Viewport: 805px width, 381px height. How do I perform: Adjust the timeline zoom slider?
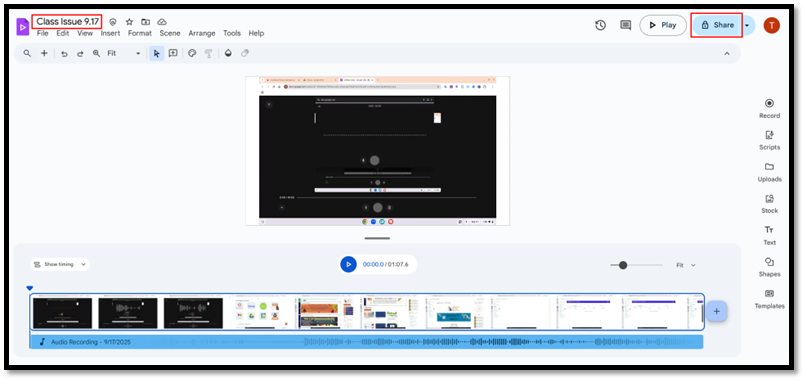tap(623, 265)
